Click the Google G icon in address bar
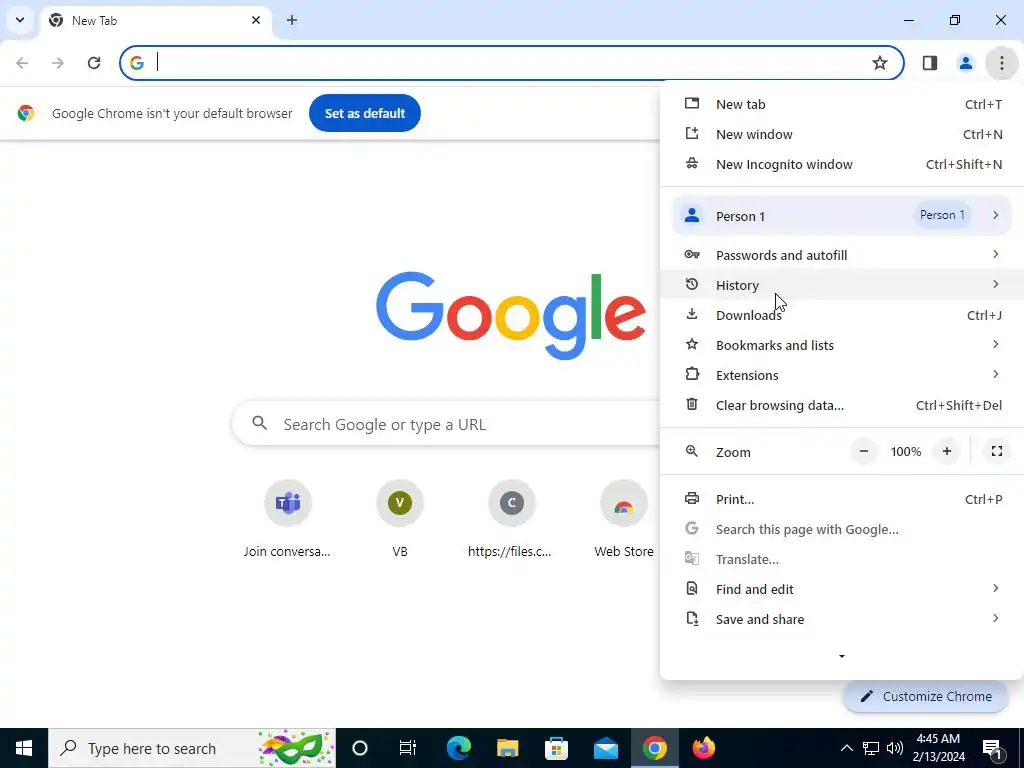The image size is (1024, 768). pyautogui.click(x=136, y=63)
